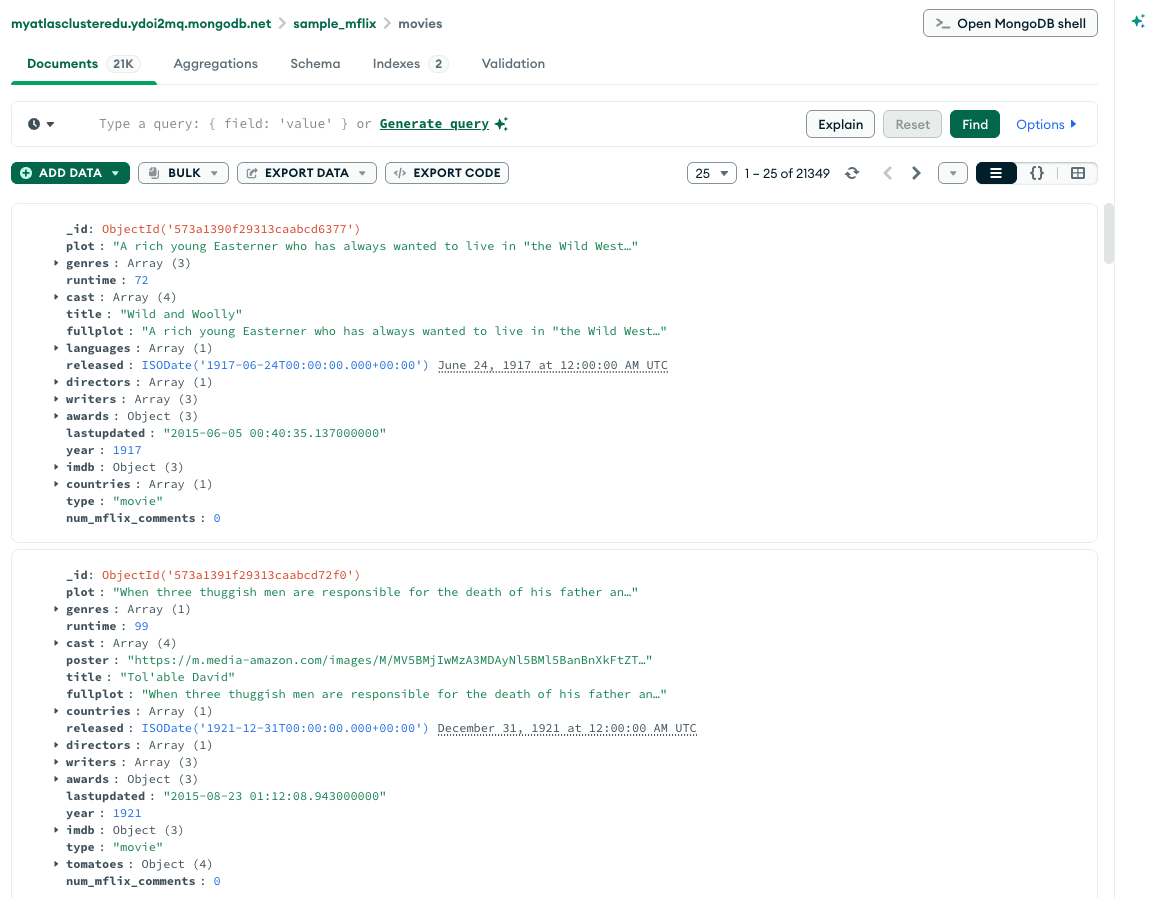Open EXPORT DATA dropdown
The image size is (1158, 898).
[x=306, y=173]
